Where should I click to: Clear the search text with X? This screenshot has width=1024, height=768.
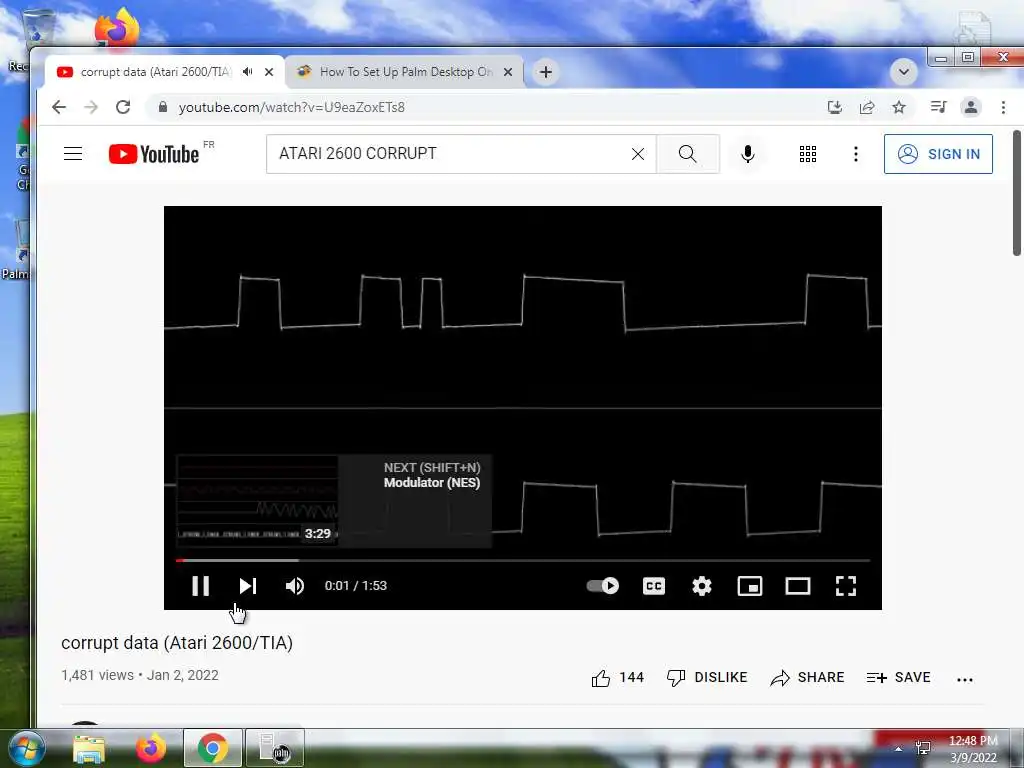coord(638,154)
